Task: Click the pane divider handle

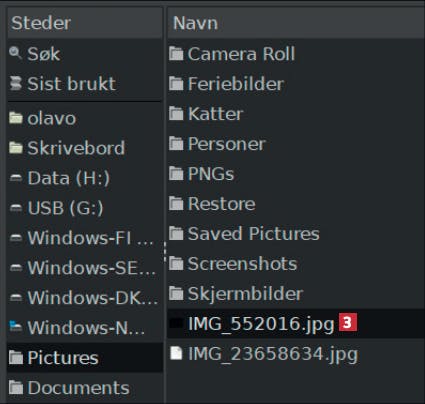Action: pyautogui.click(x=165, y=252)
